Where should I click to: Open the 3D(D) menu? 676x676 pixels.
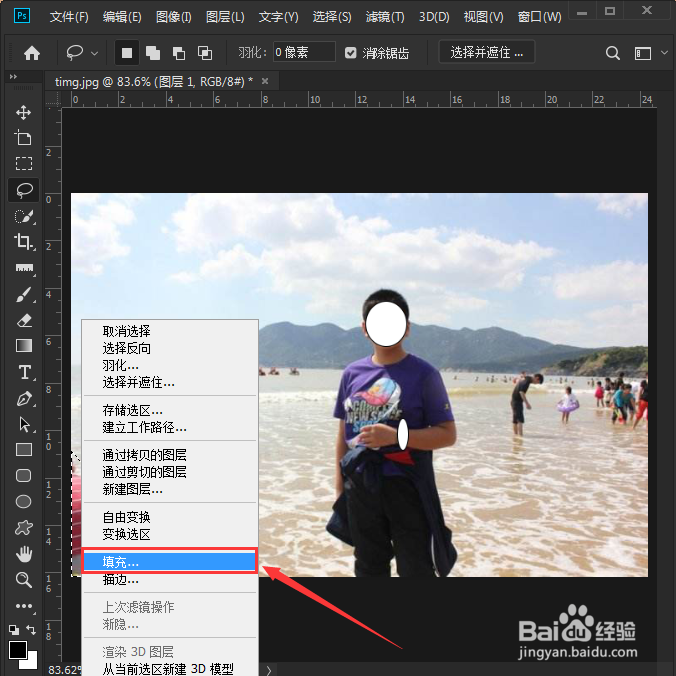(434, 17)
